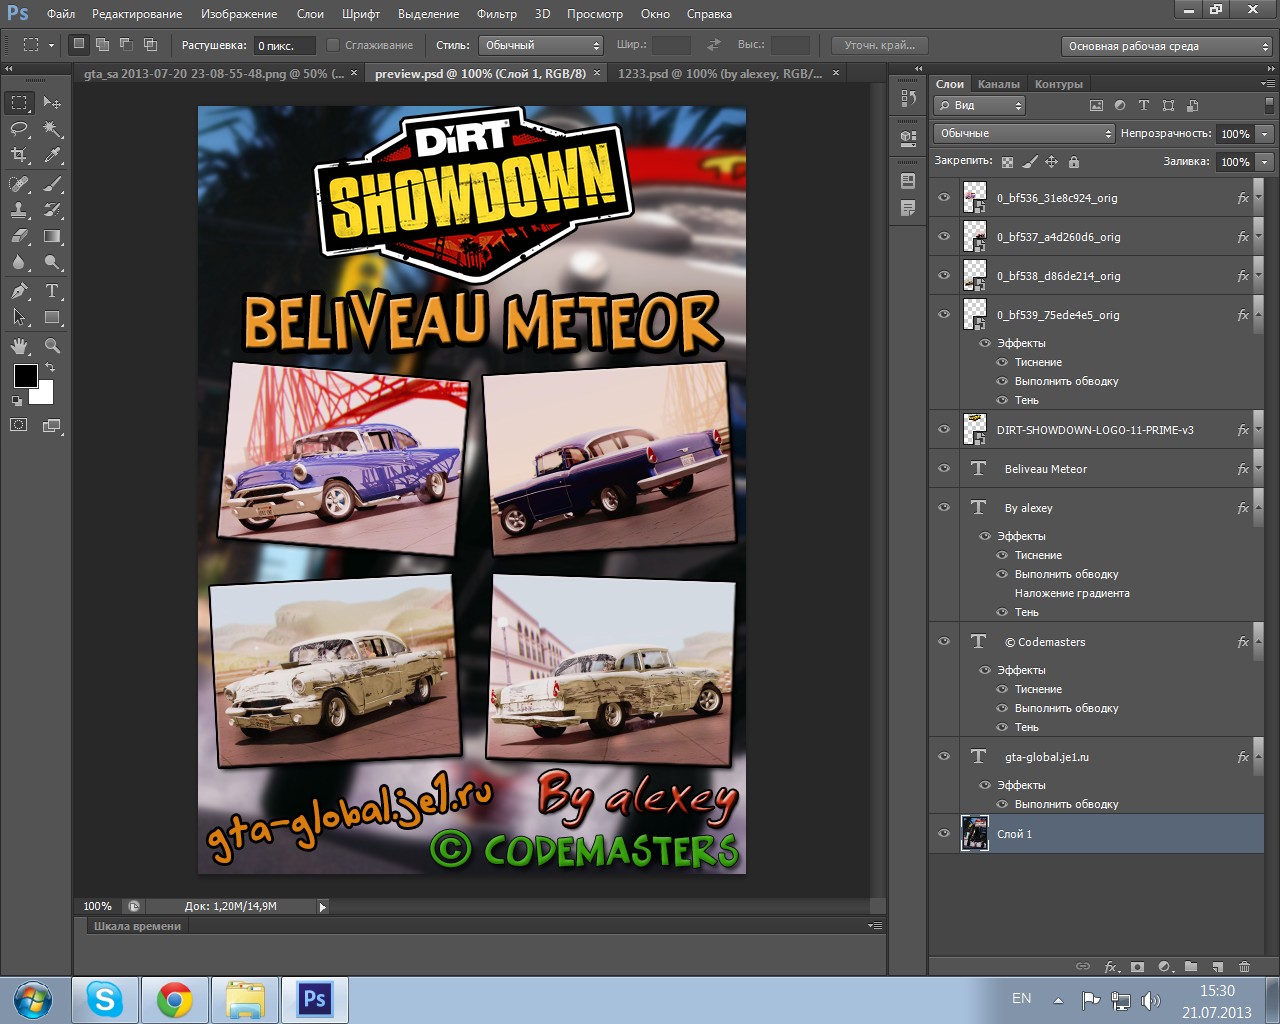
Task: Hide the 0_bf538_d86de214_orig layer
Action: [944, 276]
